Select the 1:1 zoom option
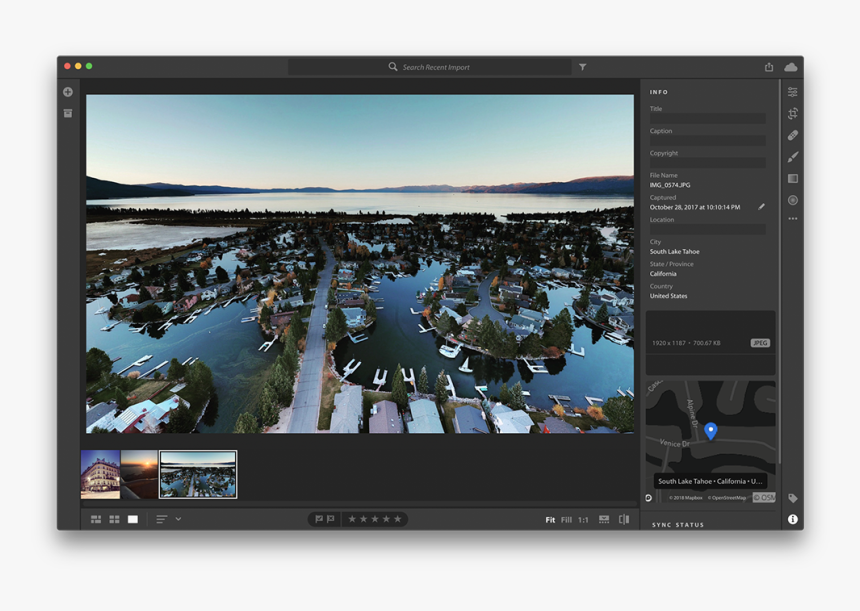The width and height of the screenshot is (860, 611). (583, 520)
